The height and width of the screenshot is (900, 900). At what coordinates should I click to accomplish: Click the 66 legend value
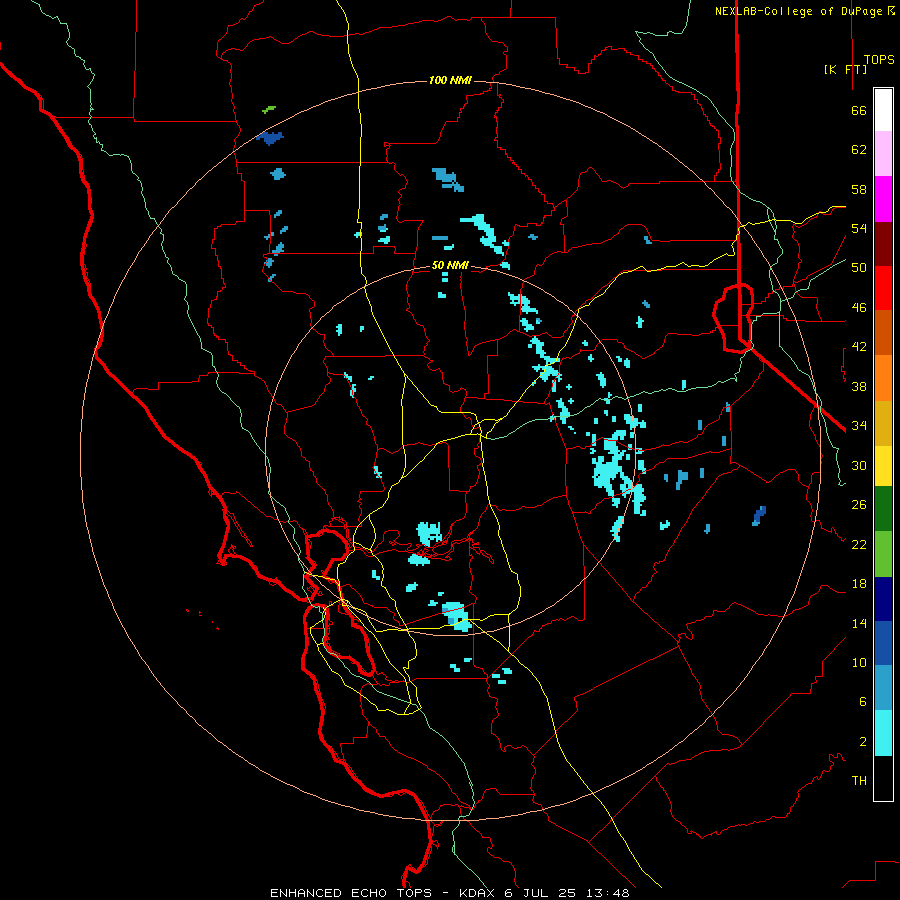coord(859,110)
